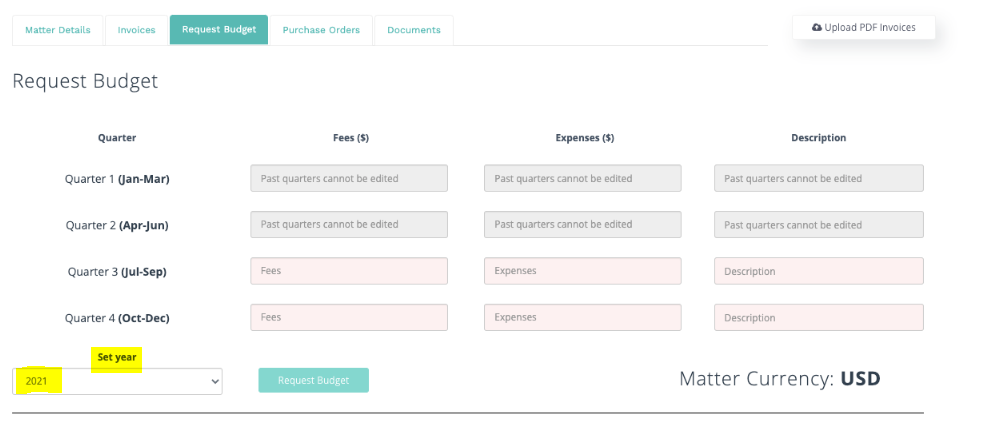
Task: Switch to the Matter Details tab
Action: 58,30
